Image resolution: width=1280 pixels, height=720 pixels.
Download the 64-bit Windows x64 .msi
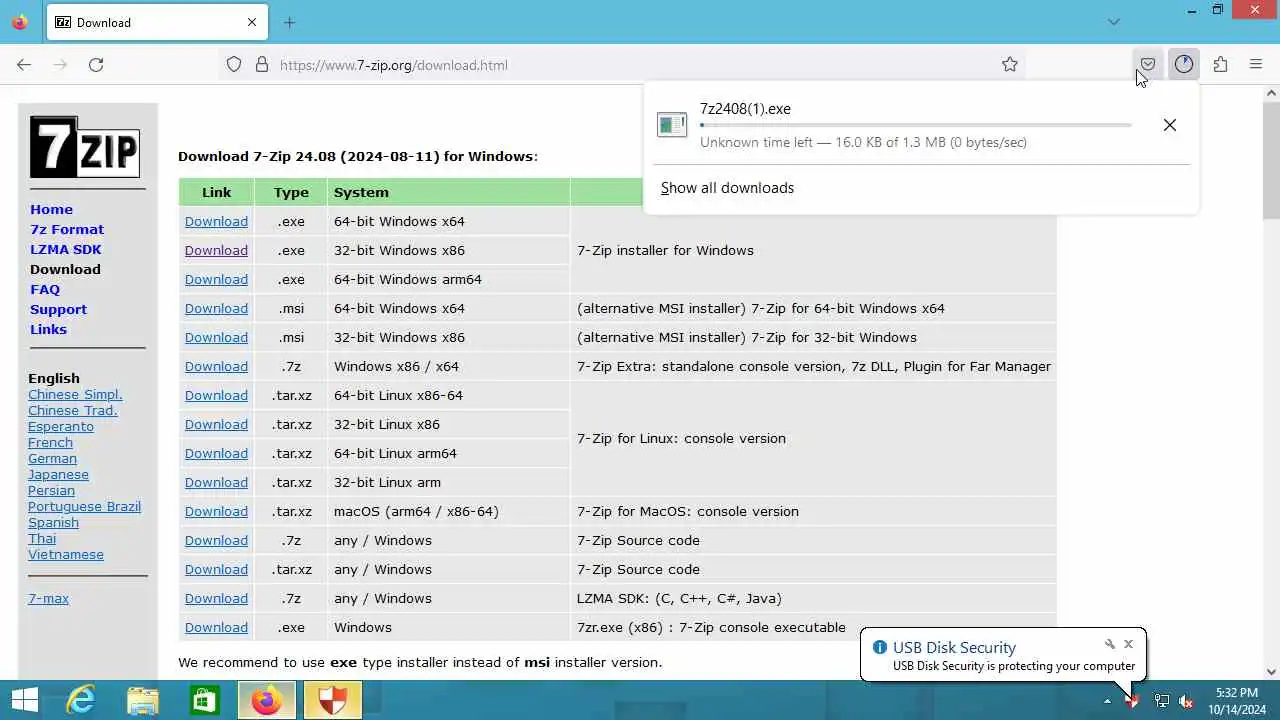(x=216, y=308)
